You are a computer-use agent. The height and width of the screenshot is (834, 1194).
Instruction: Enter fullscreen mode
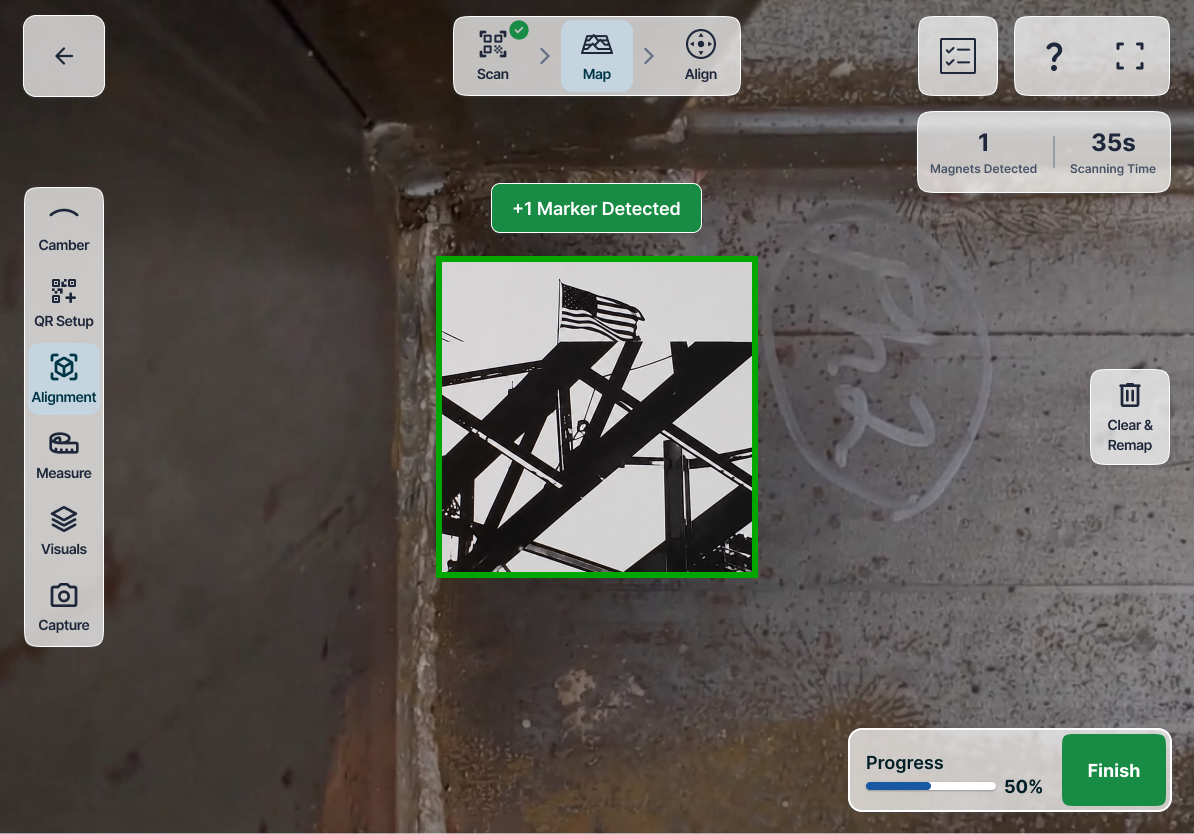click(x=1129, y=56)
